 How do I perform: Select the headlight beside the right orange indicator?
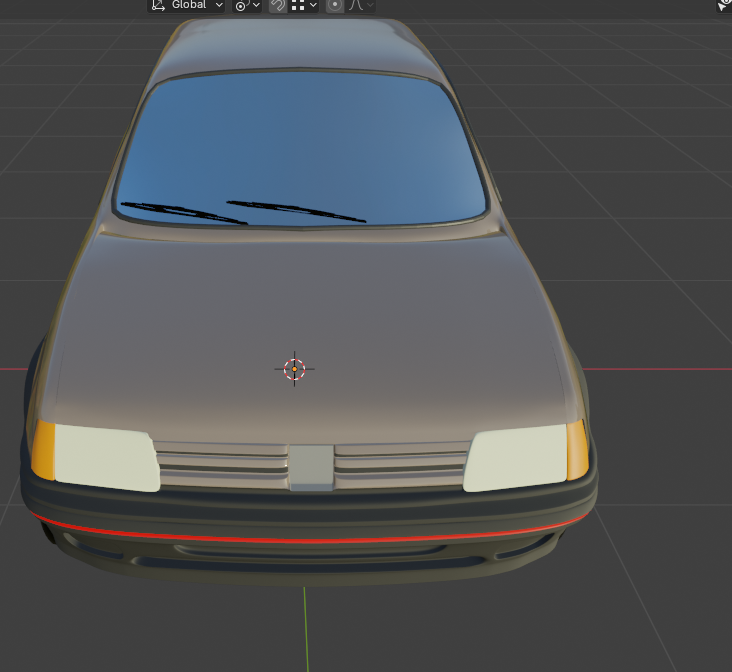tap(516, 458)
